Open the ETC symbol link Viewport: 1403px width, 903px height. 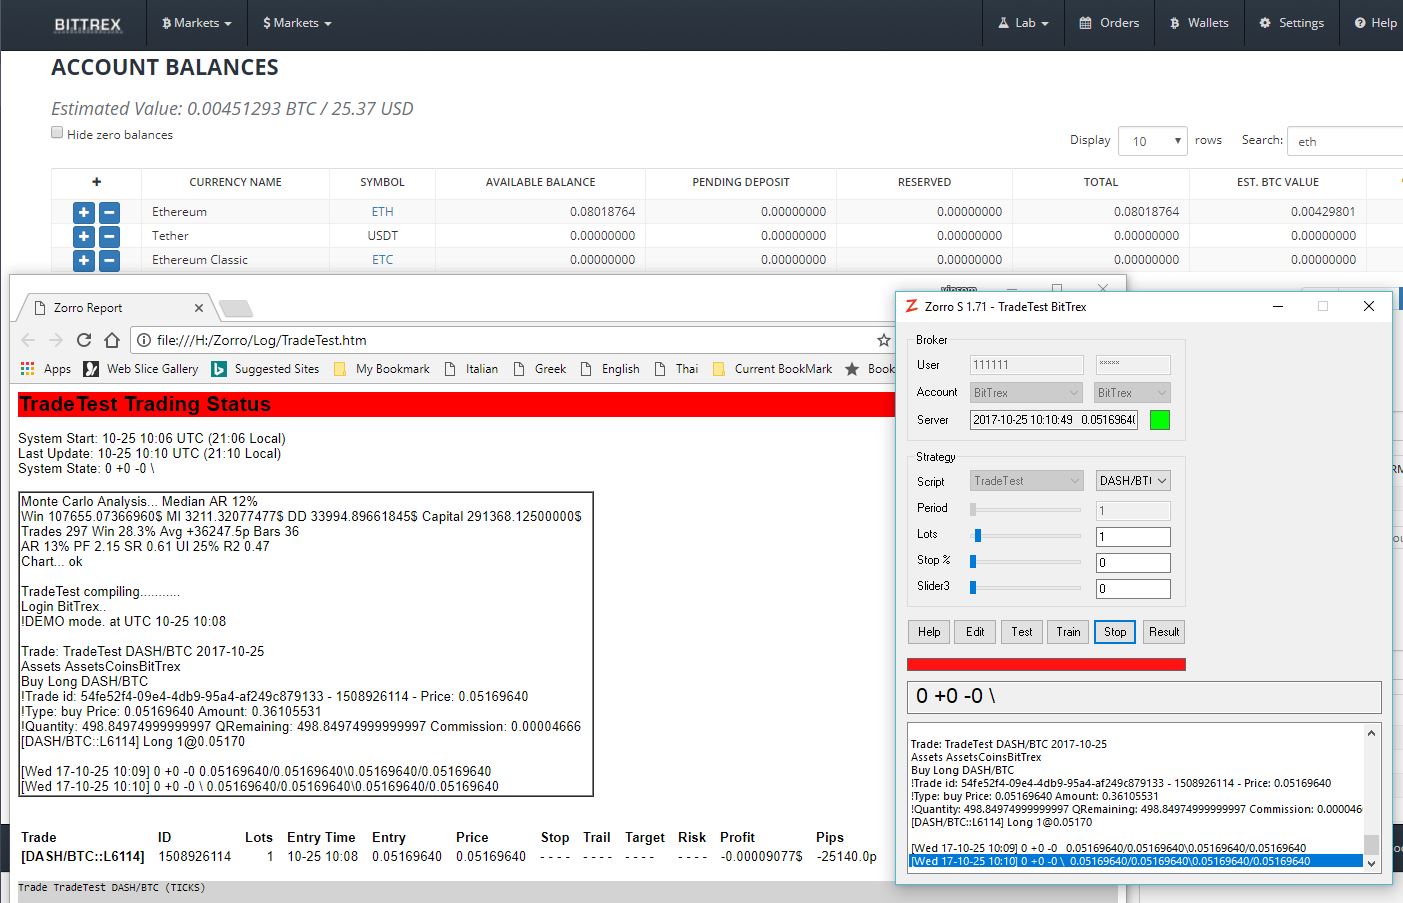point(382,260)
